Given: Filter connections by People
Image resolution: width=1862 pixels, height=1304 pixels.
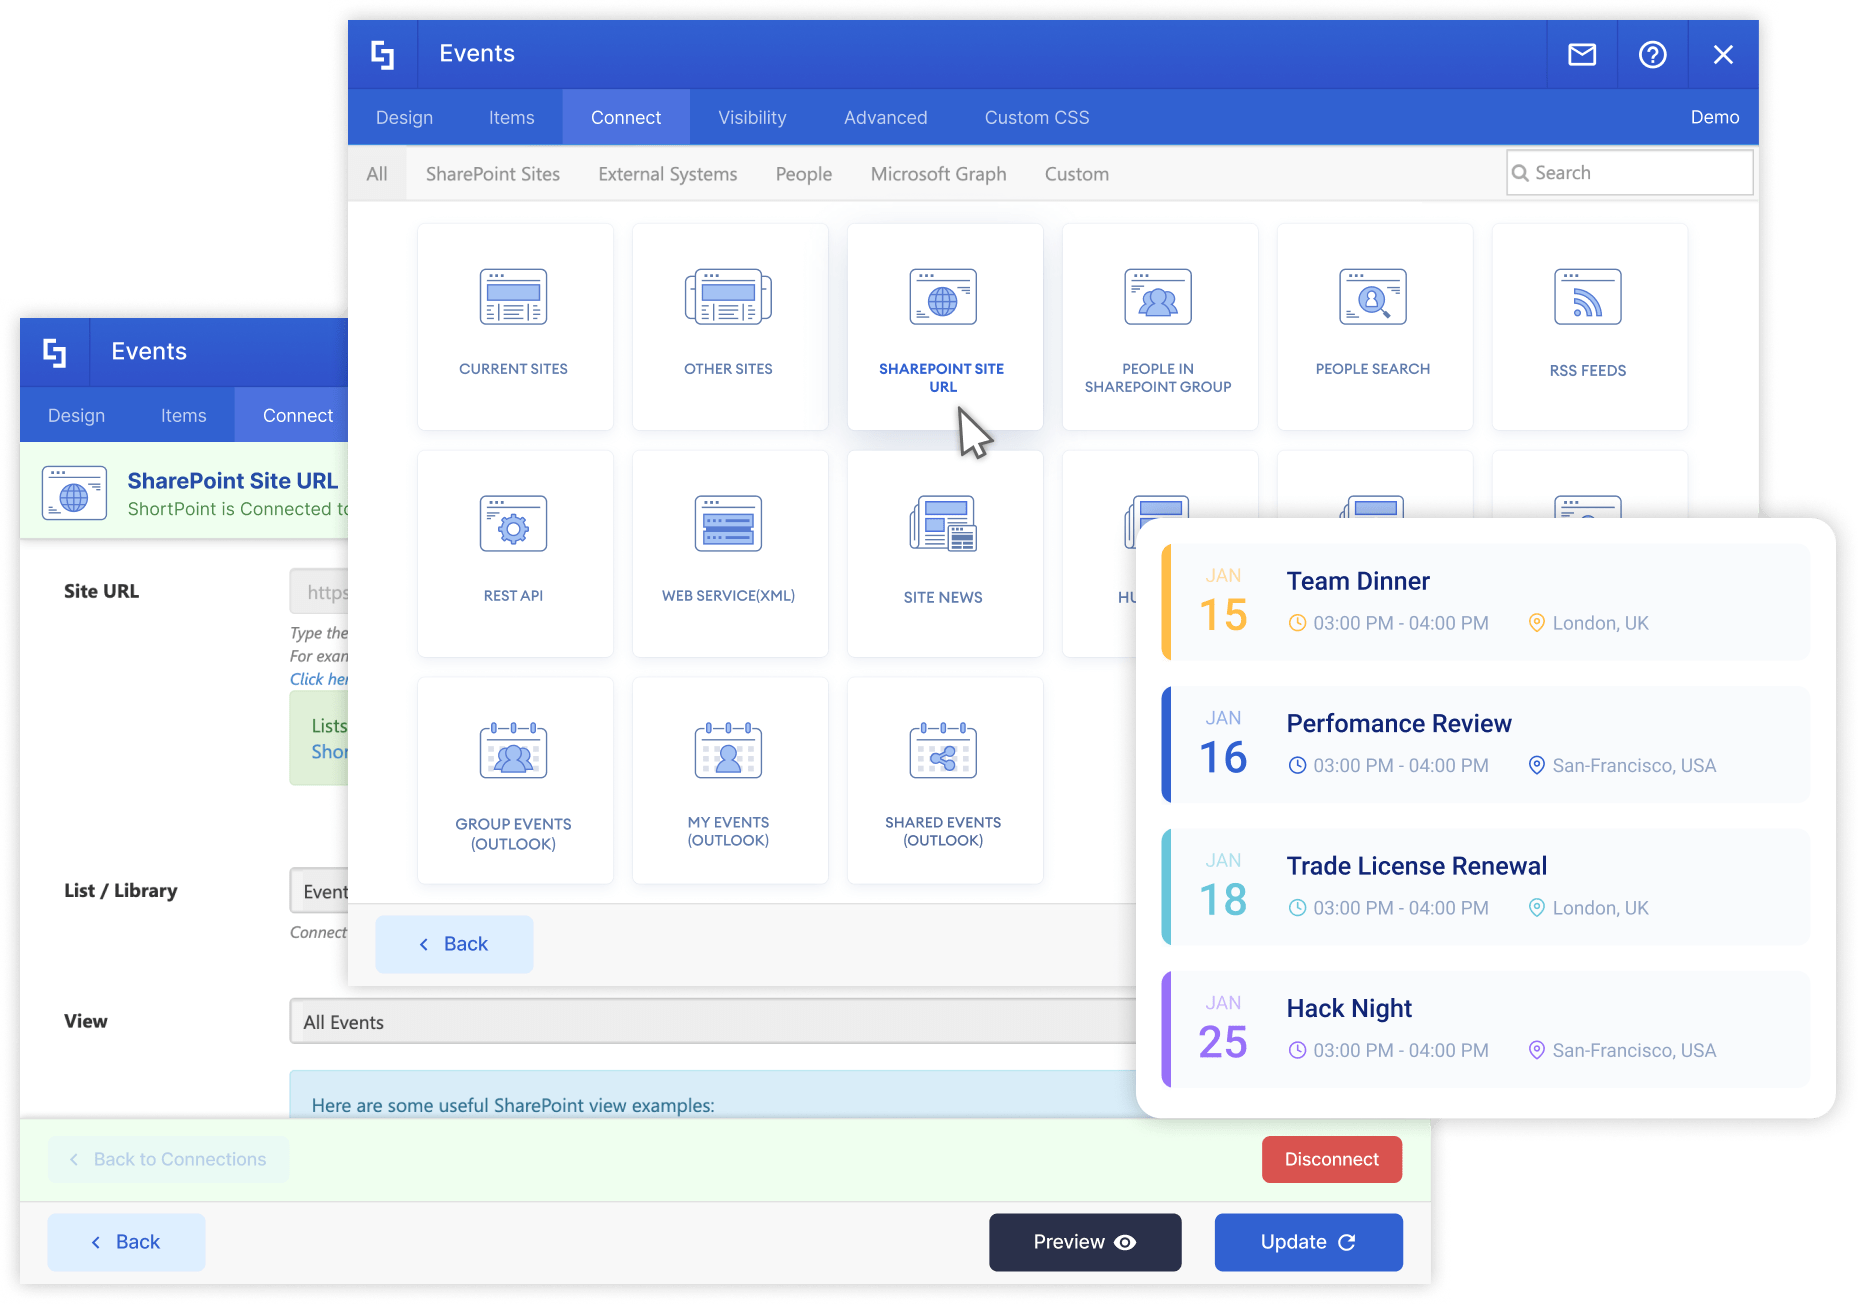Looking at the screenshot, I should pyautogui.click(x=803, y=174).
